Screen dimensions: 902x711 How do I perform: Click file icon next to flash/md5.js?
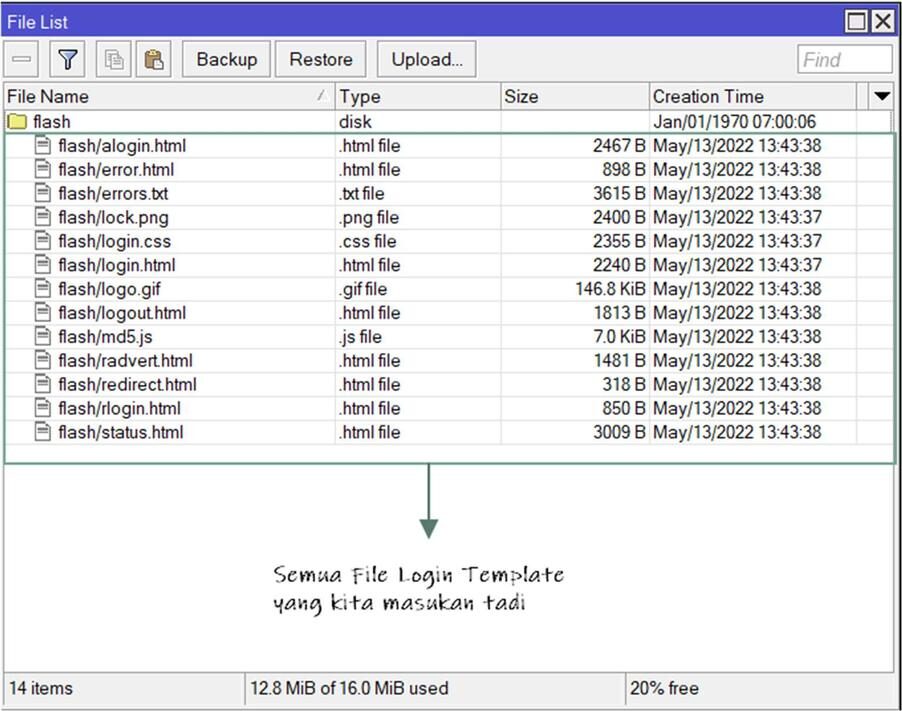[43, 337]
